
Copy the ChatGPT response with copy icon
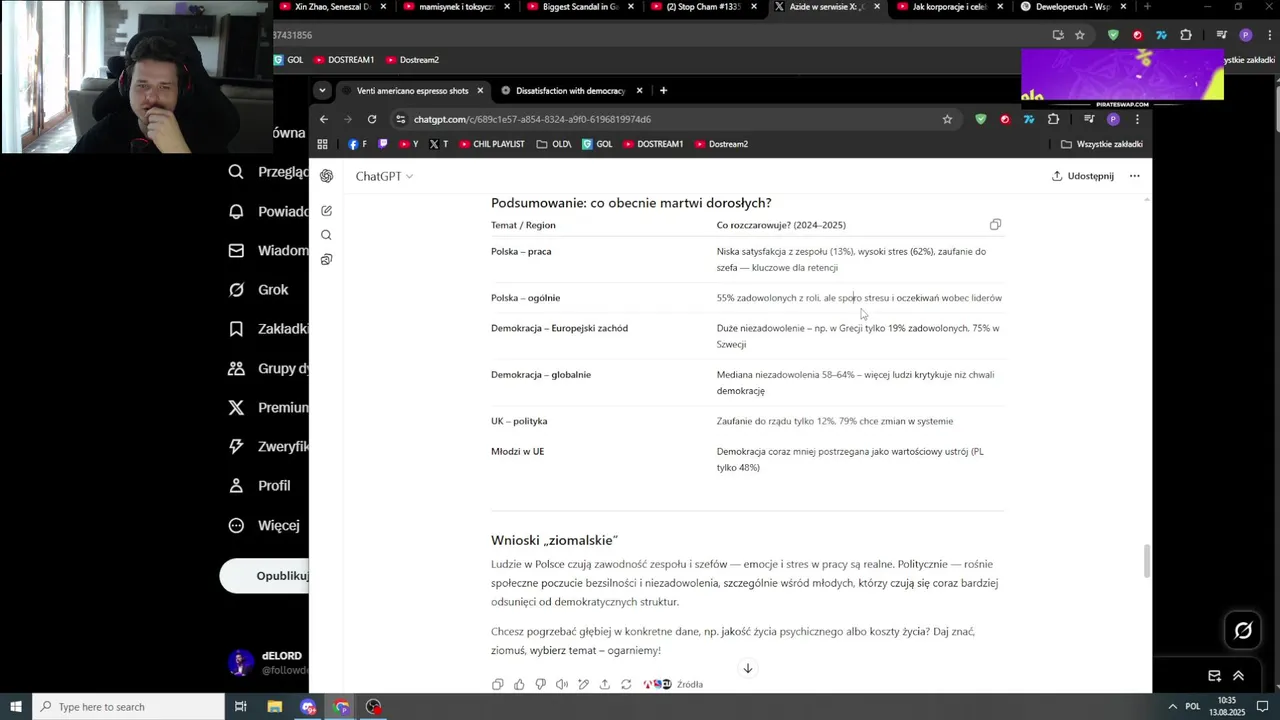497,684
